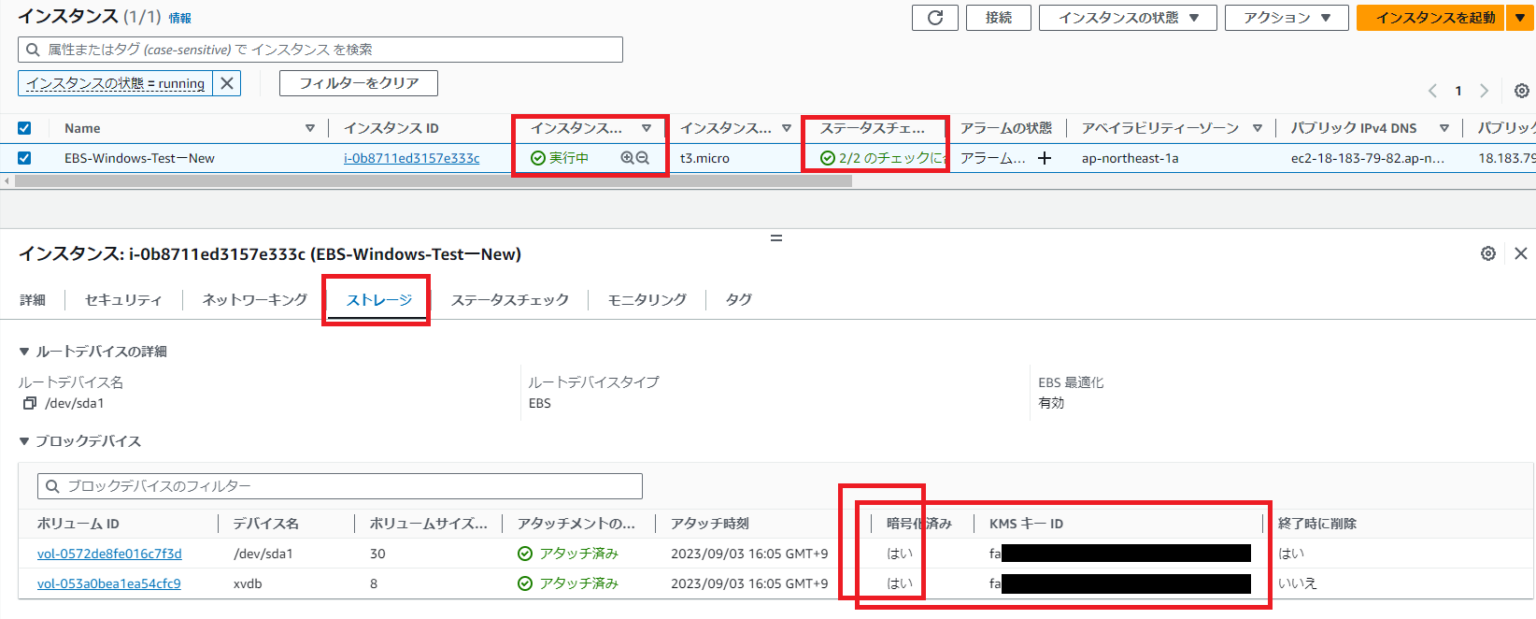
Task: Remove the running state filter chip
Action: 227,83
